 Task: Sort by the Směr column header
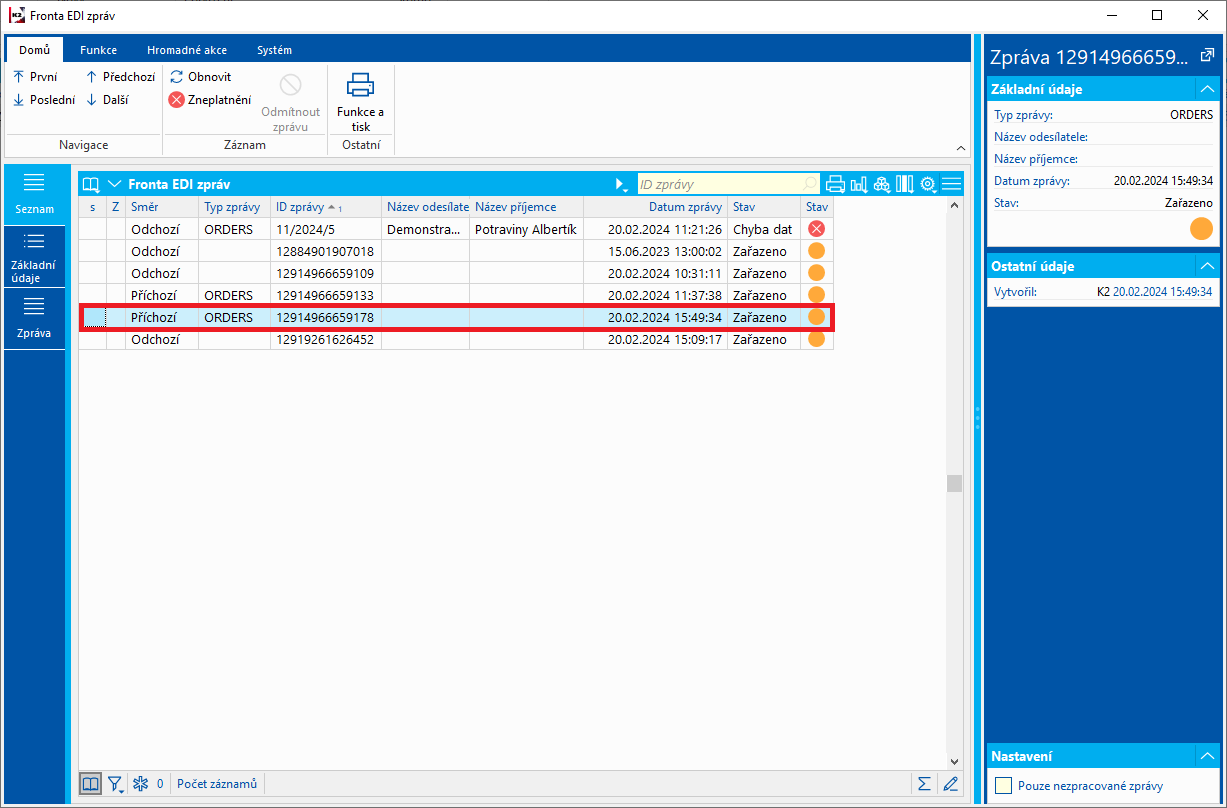tap(162, 207)
